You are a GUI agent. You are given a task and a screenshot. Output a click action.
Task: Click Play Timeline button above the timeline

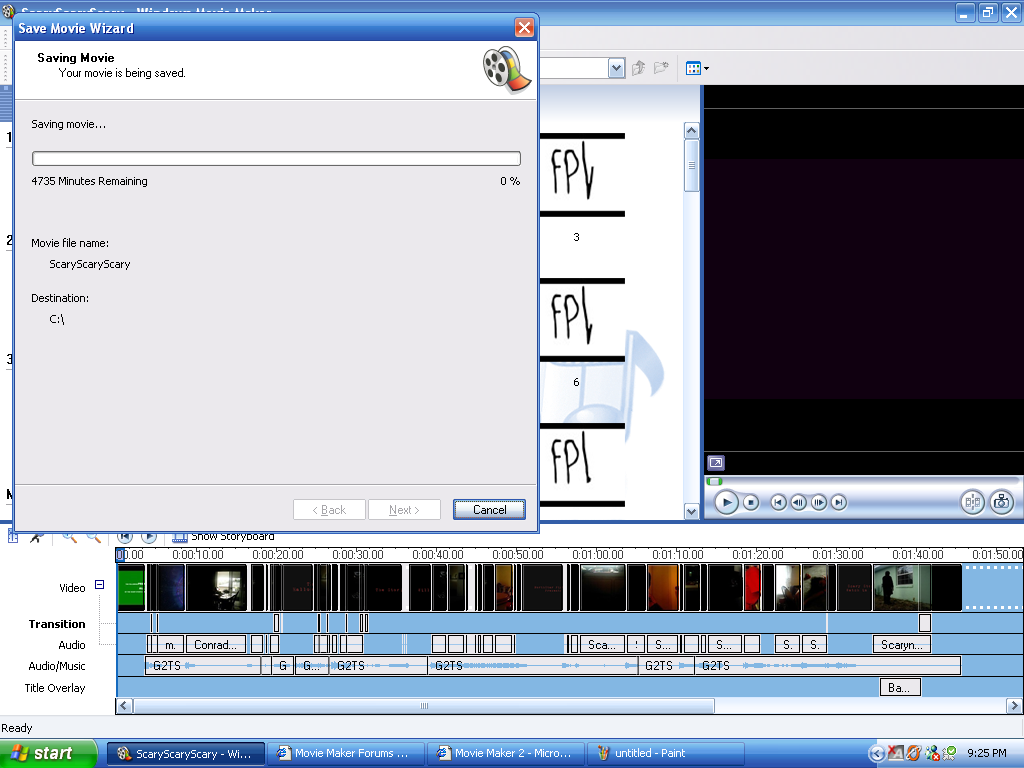pos(149,537)
